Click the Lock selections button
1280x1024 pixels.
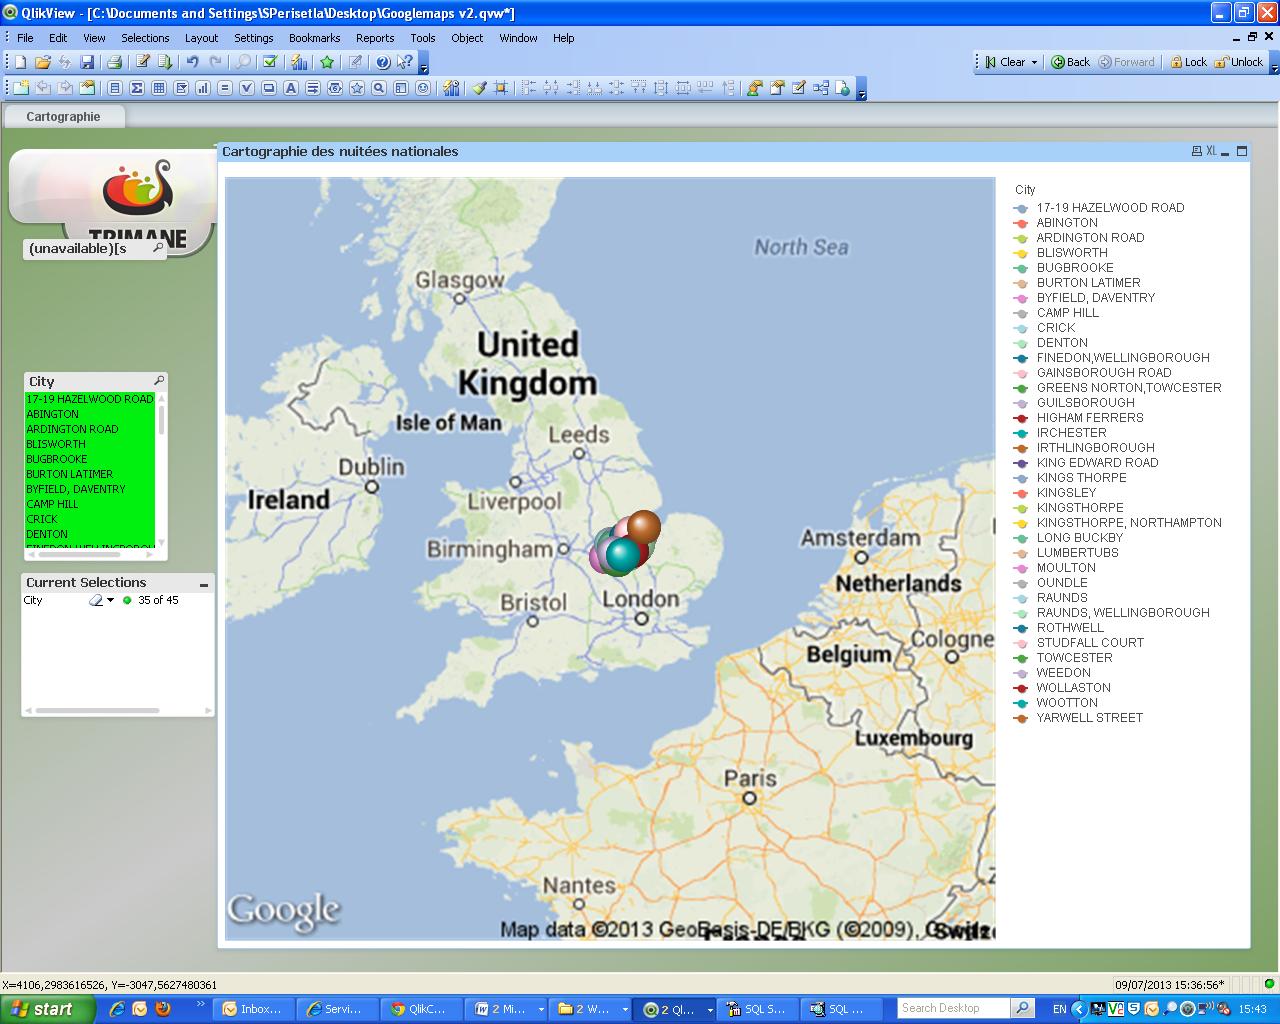[1188, 62]
